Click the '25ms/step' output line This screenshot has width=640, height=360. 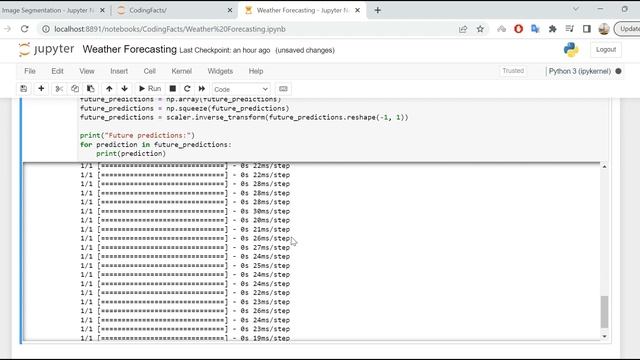click(x=185, y=266)
